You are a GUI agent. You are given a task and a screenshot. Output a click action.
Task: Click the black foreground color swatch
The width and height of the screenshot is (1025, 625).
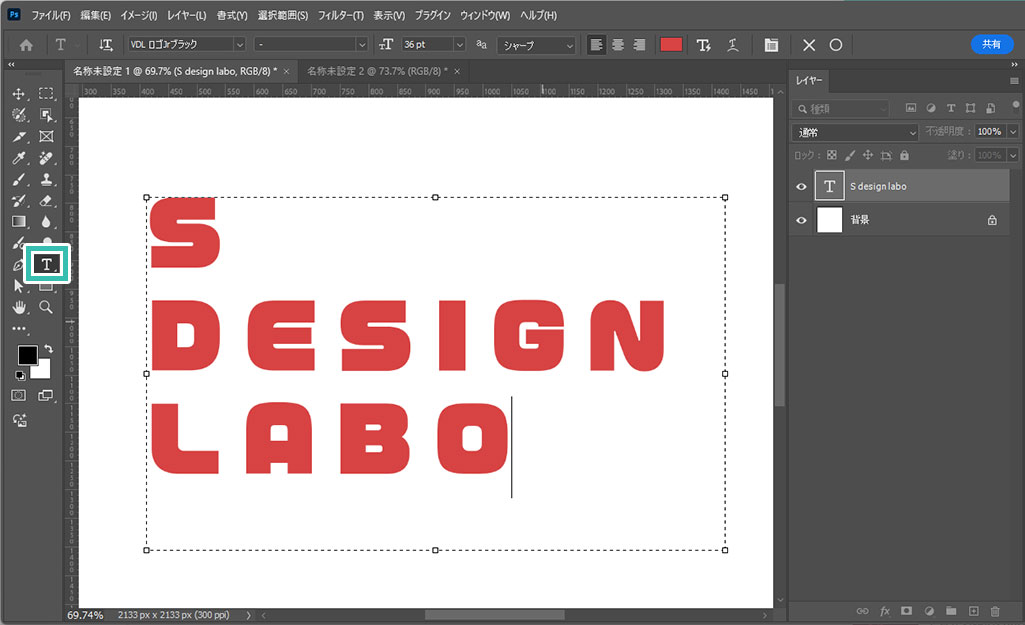[x=27, y=355]
